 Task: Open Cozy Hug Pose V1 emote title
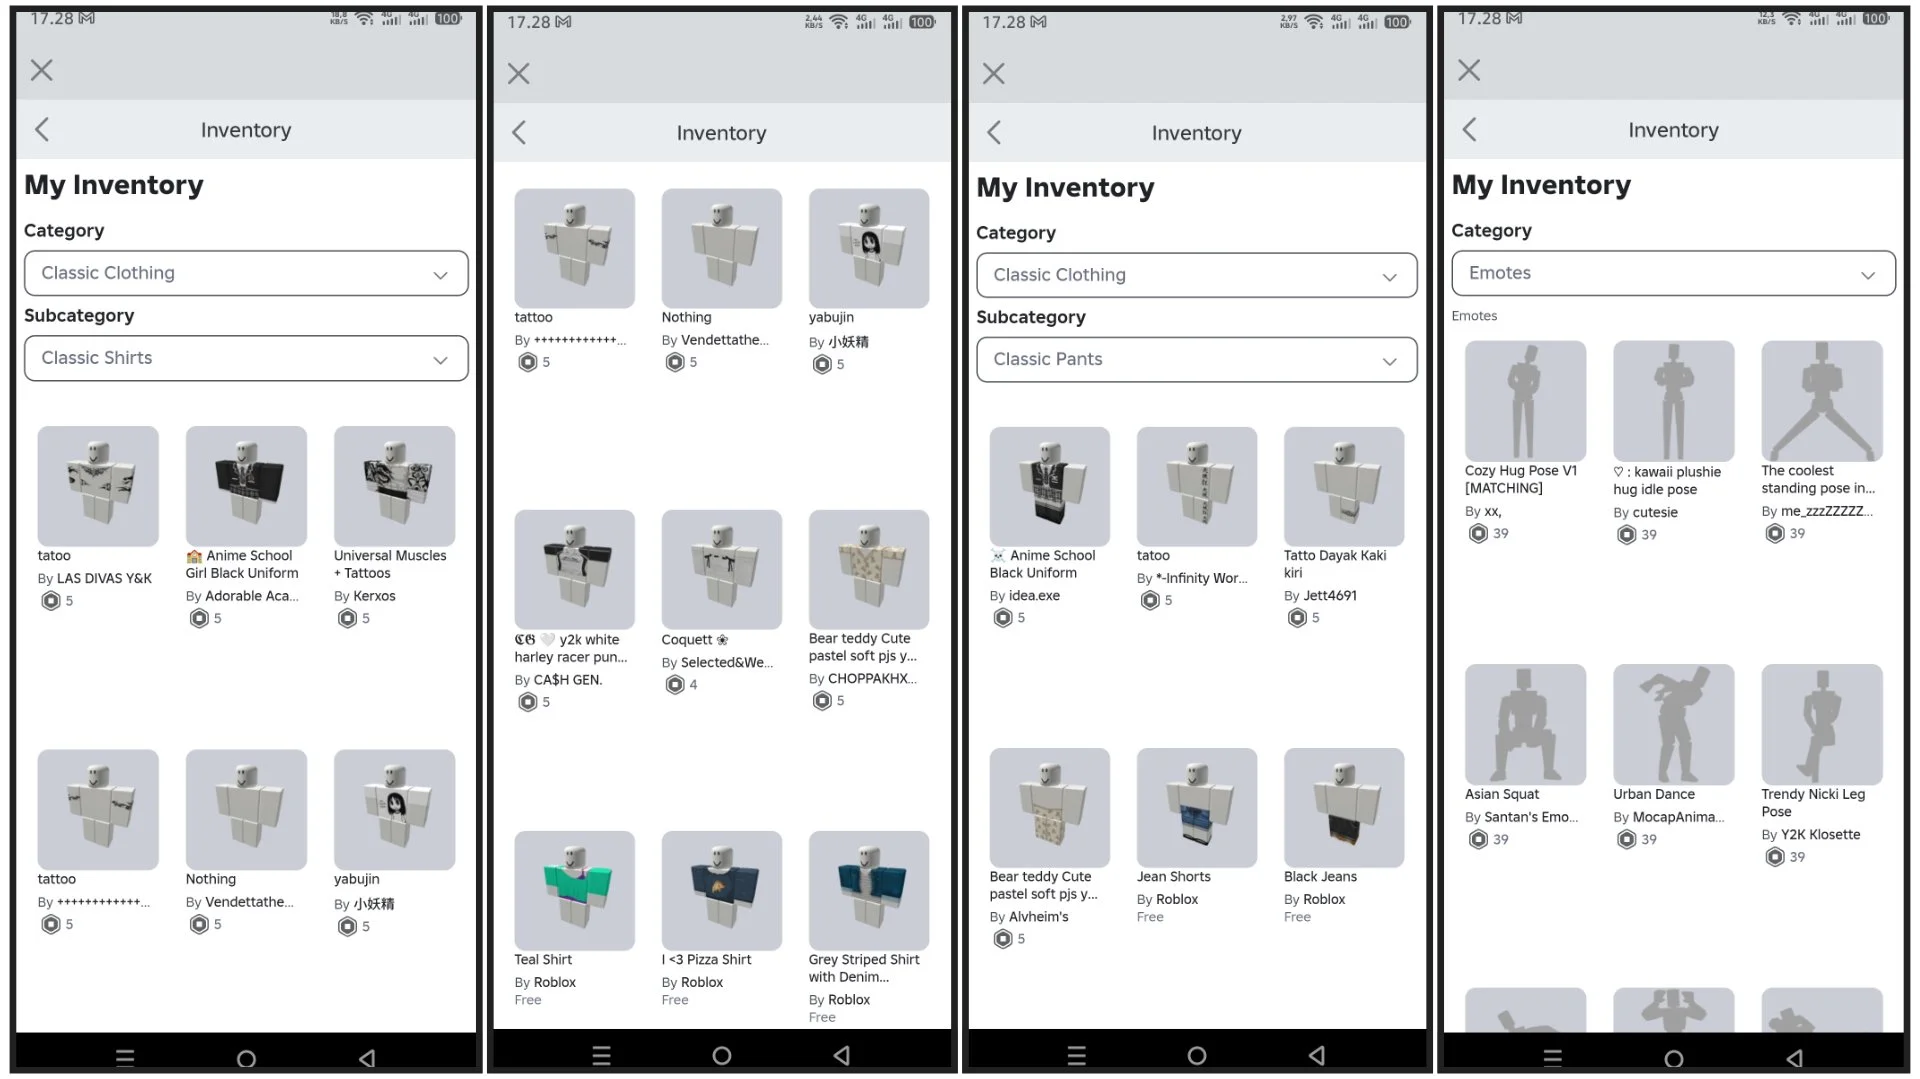coord(1521,479)
